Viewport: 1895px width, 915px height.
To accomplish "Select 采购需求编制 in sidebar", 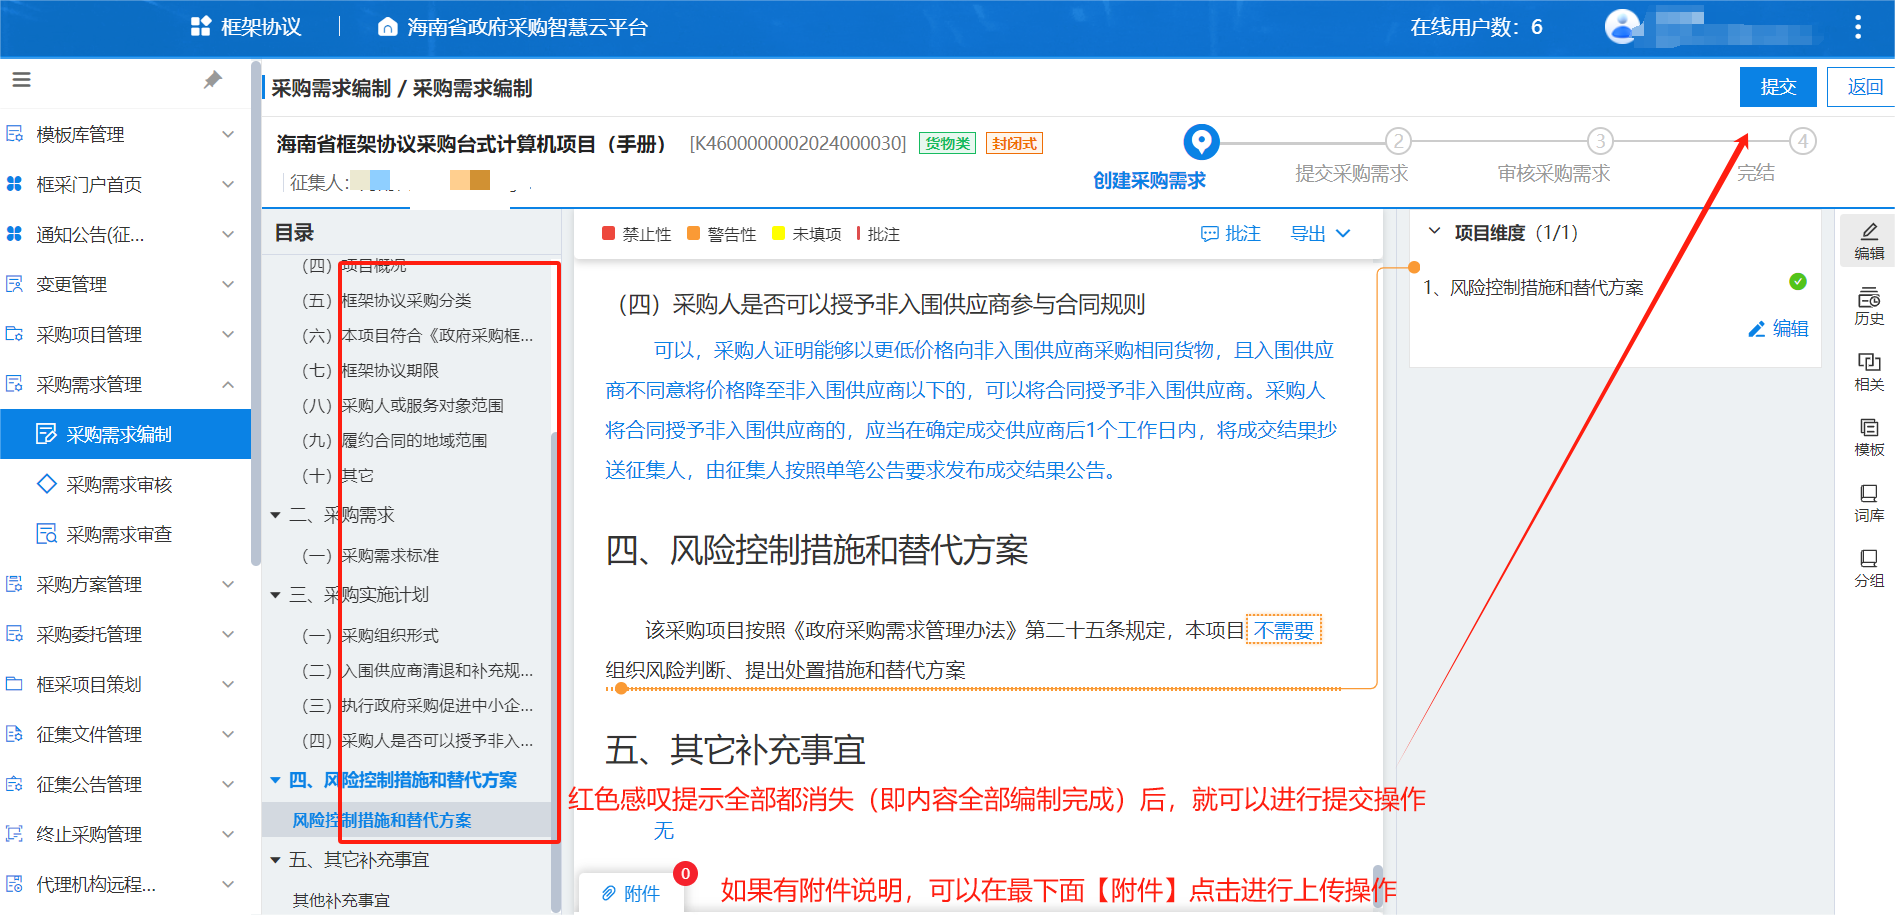I will pyautogui.click(x=125, y=434).
